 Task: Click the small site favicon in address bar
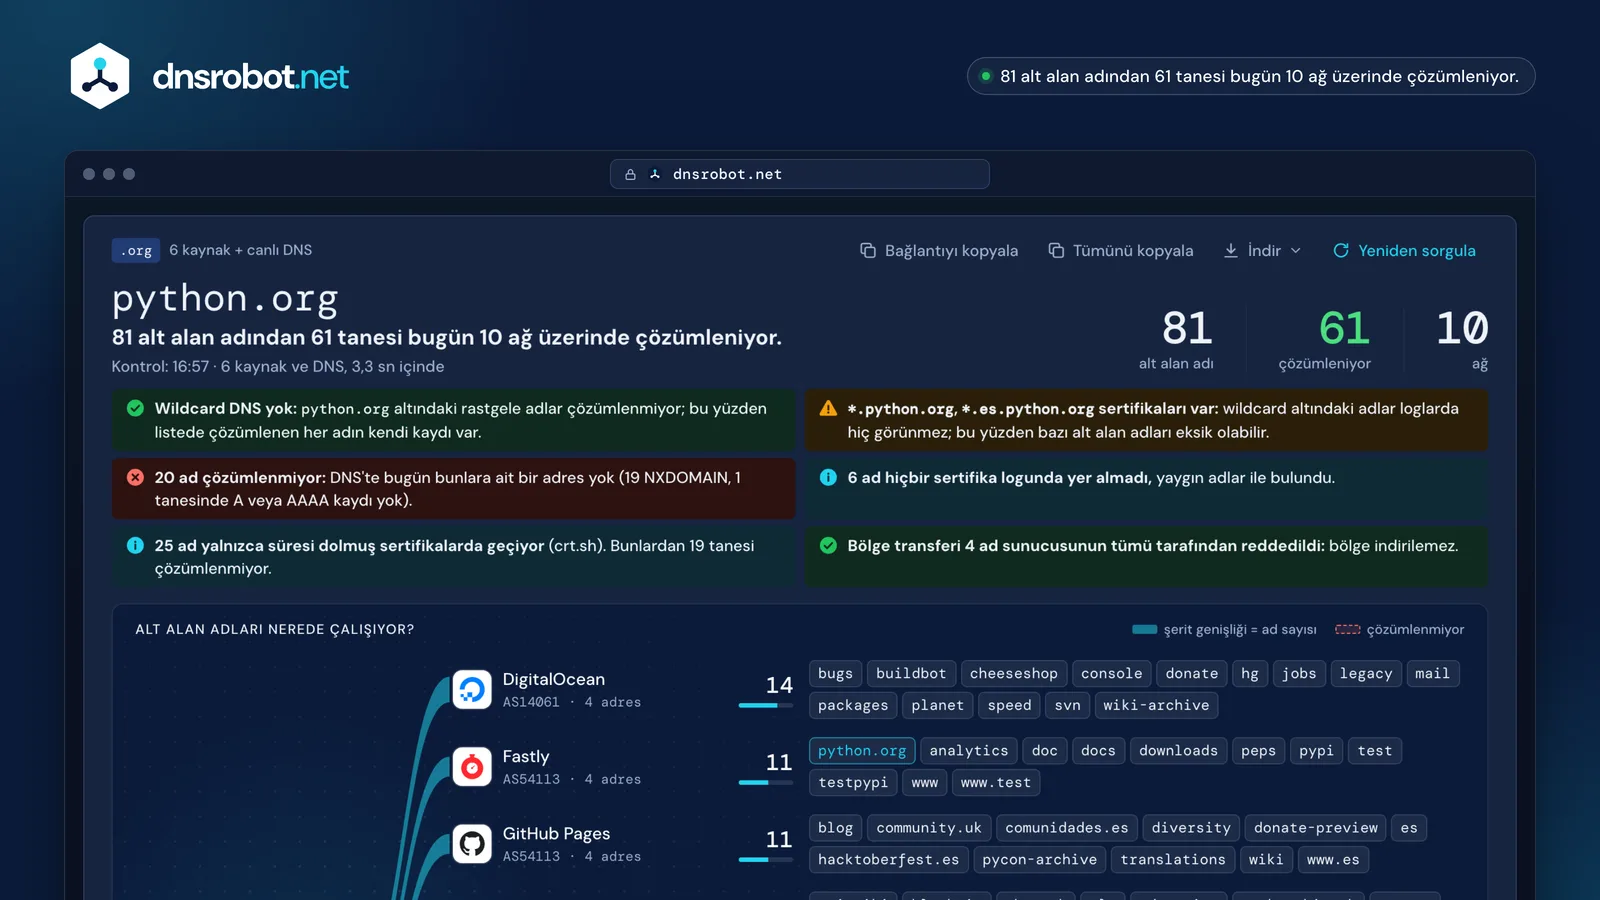tap(655, 174)
